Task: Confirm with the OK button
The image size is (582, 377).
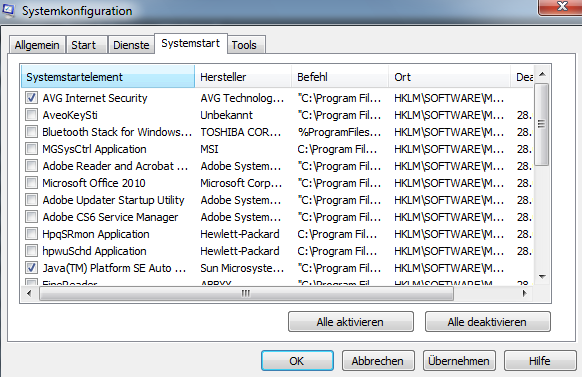Action: (297, 361)
